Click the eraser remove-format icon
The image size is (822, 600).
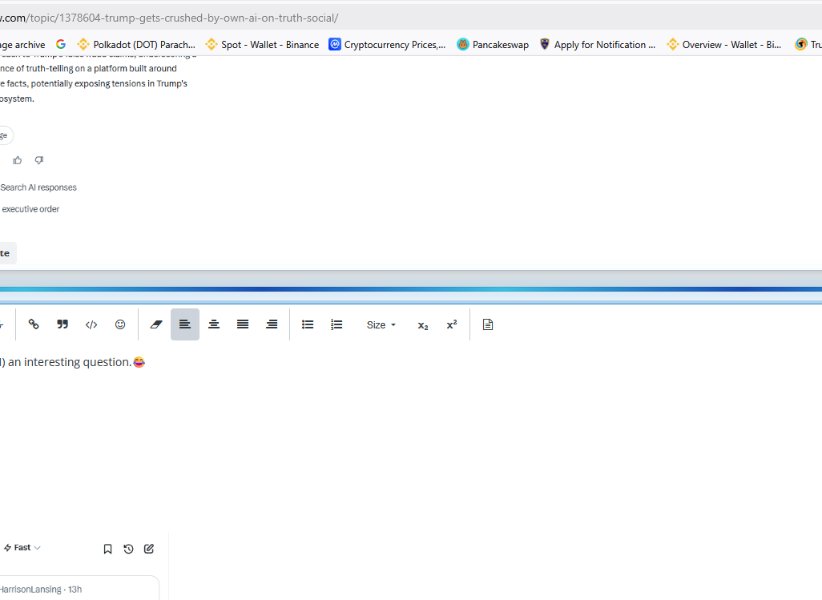156,325
